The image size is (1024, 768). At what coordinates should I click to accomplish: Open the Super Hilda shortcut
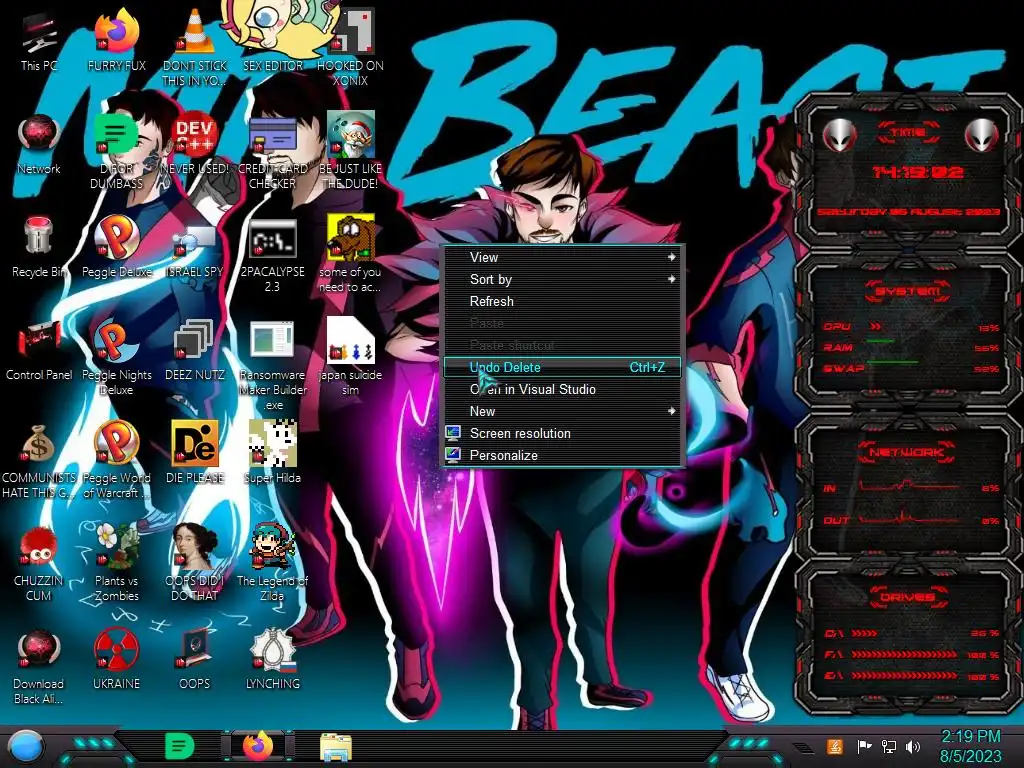tap(272, 452)
